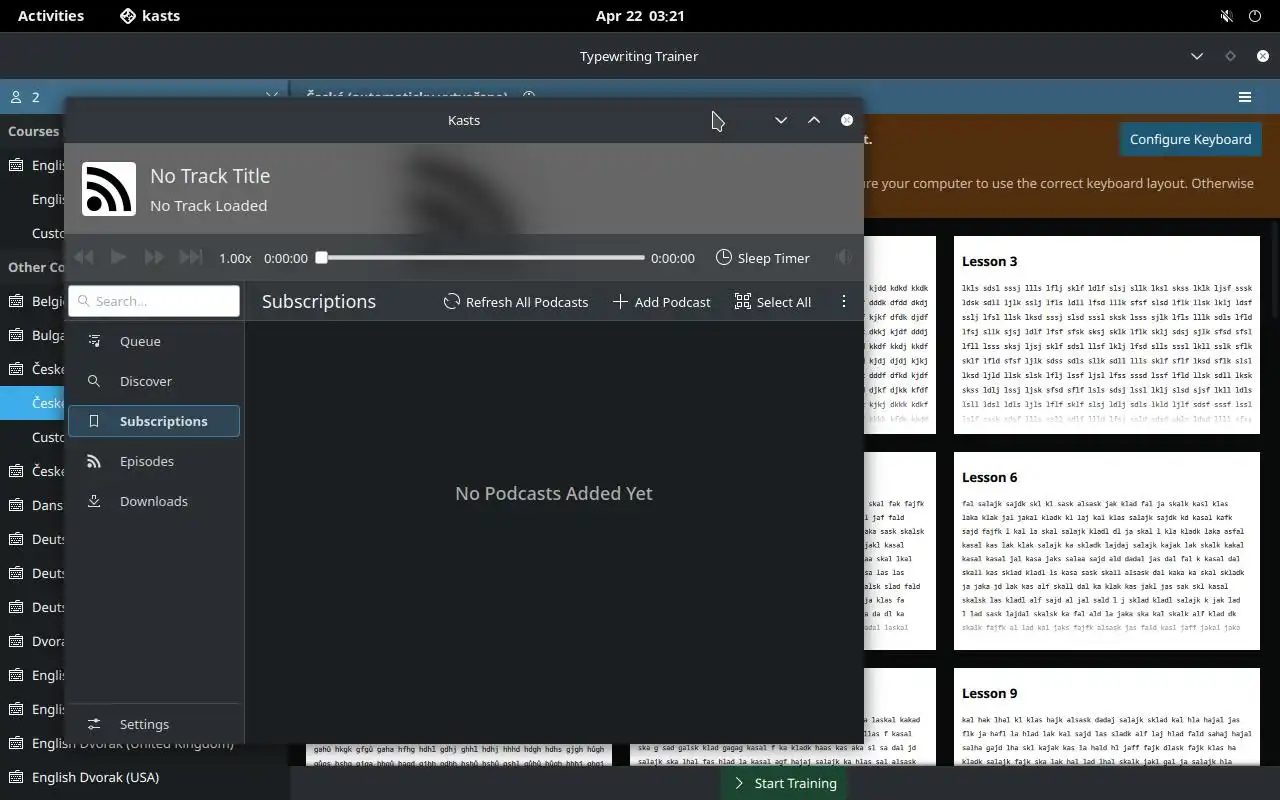Viewport: 1280px width, 800px height.
Task: Open the Episodes page in Kasts sidebar
Action: tap(154, 461)
